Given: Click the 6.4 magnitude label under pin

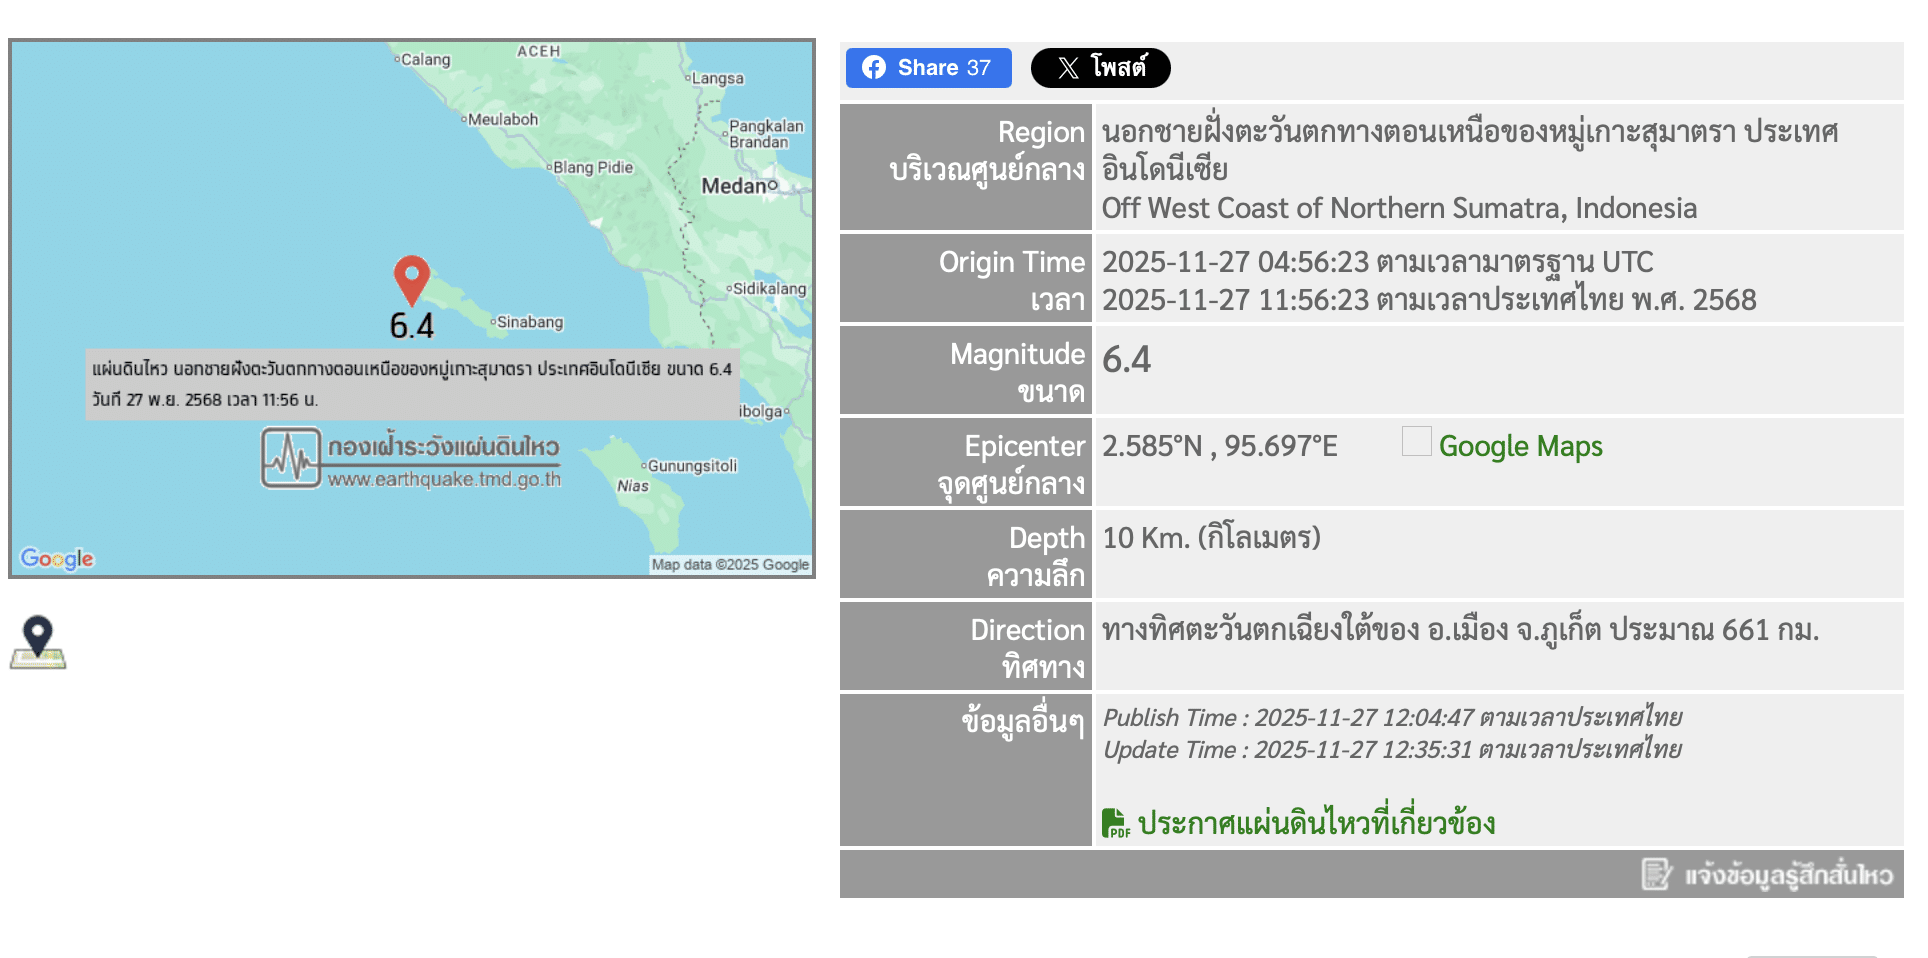Looking at the screenshot, I should click(x=412, y=326).
